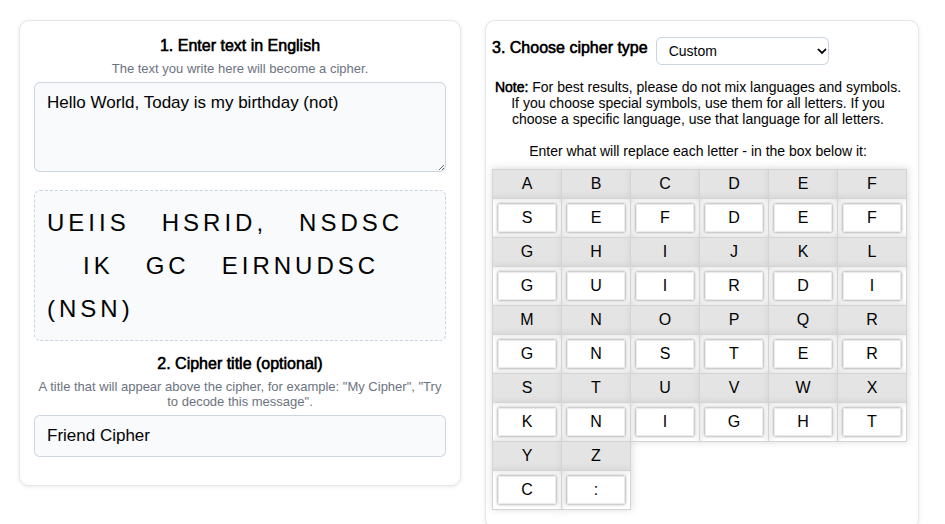The width and height of the screenshot is (945, 524).
Task: Click the replacement box under letter X
Action: [871, 422]
